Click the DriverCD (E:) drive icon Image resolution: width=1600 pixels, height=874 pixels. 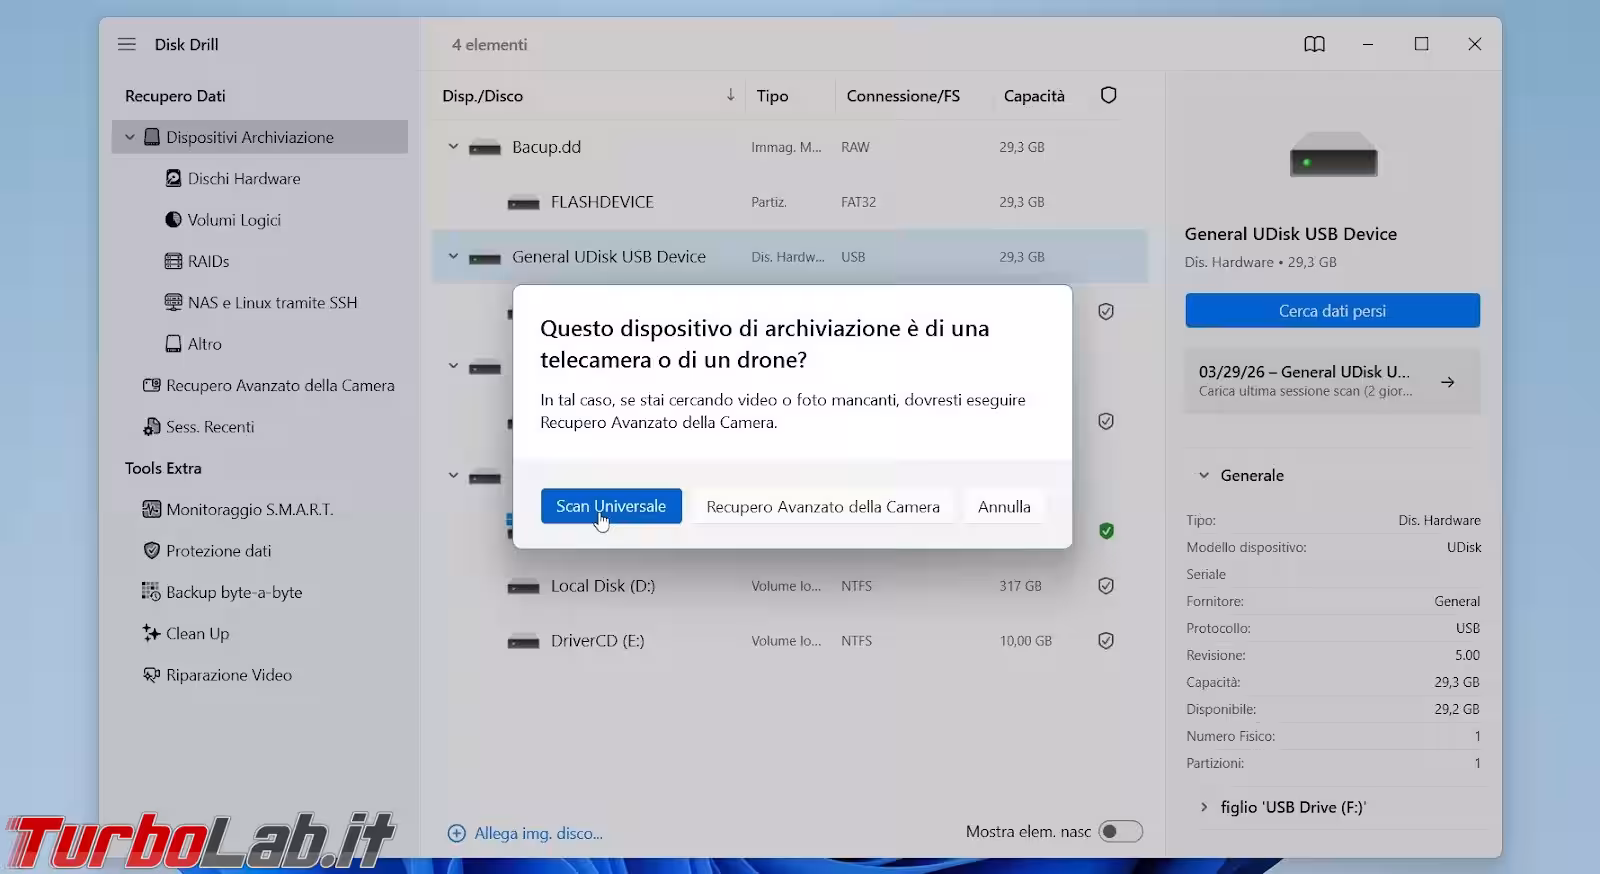524,642
